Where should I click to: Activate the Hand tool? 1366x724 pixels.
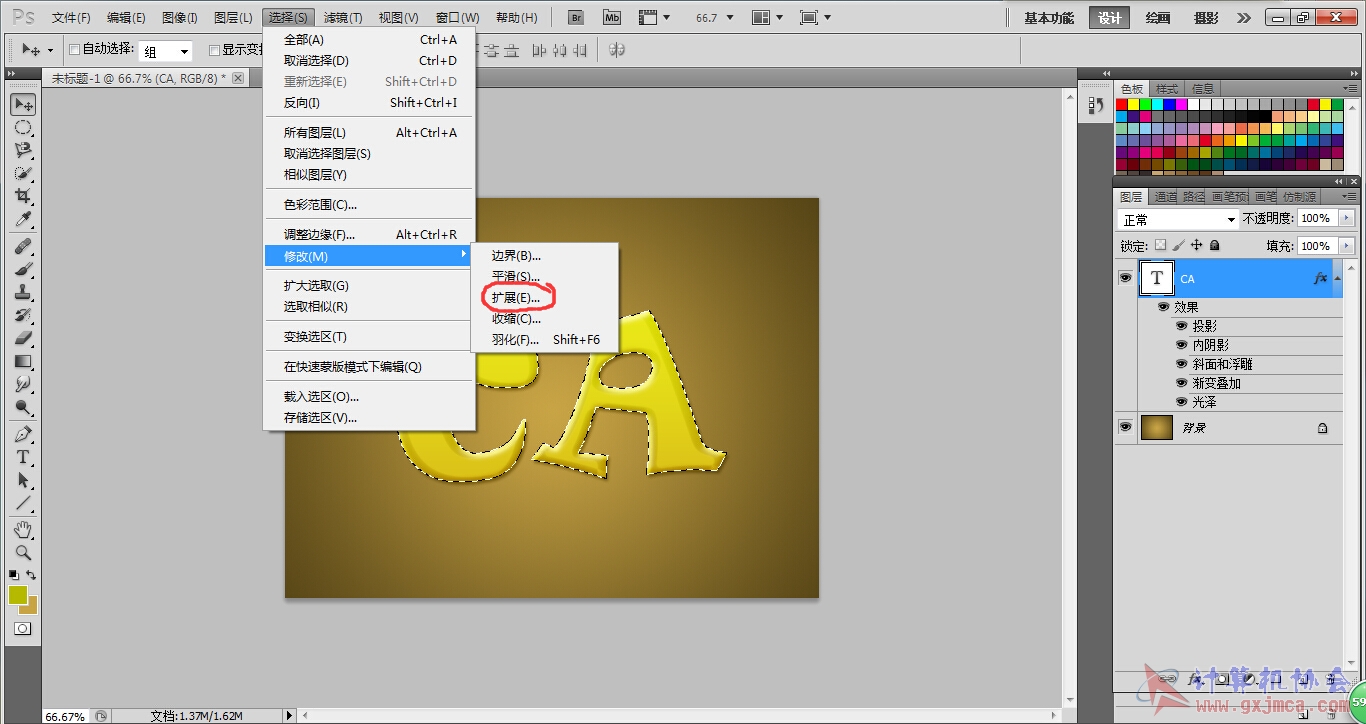point(23,528)
